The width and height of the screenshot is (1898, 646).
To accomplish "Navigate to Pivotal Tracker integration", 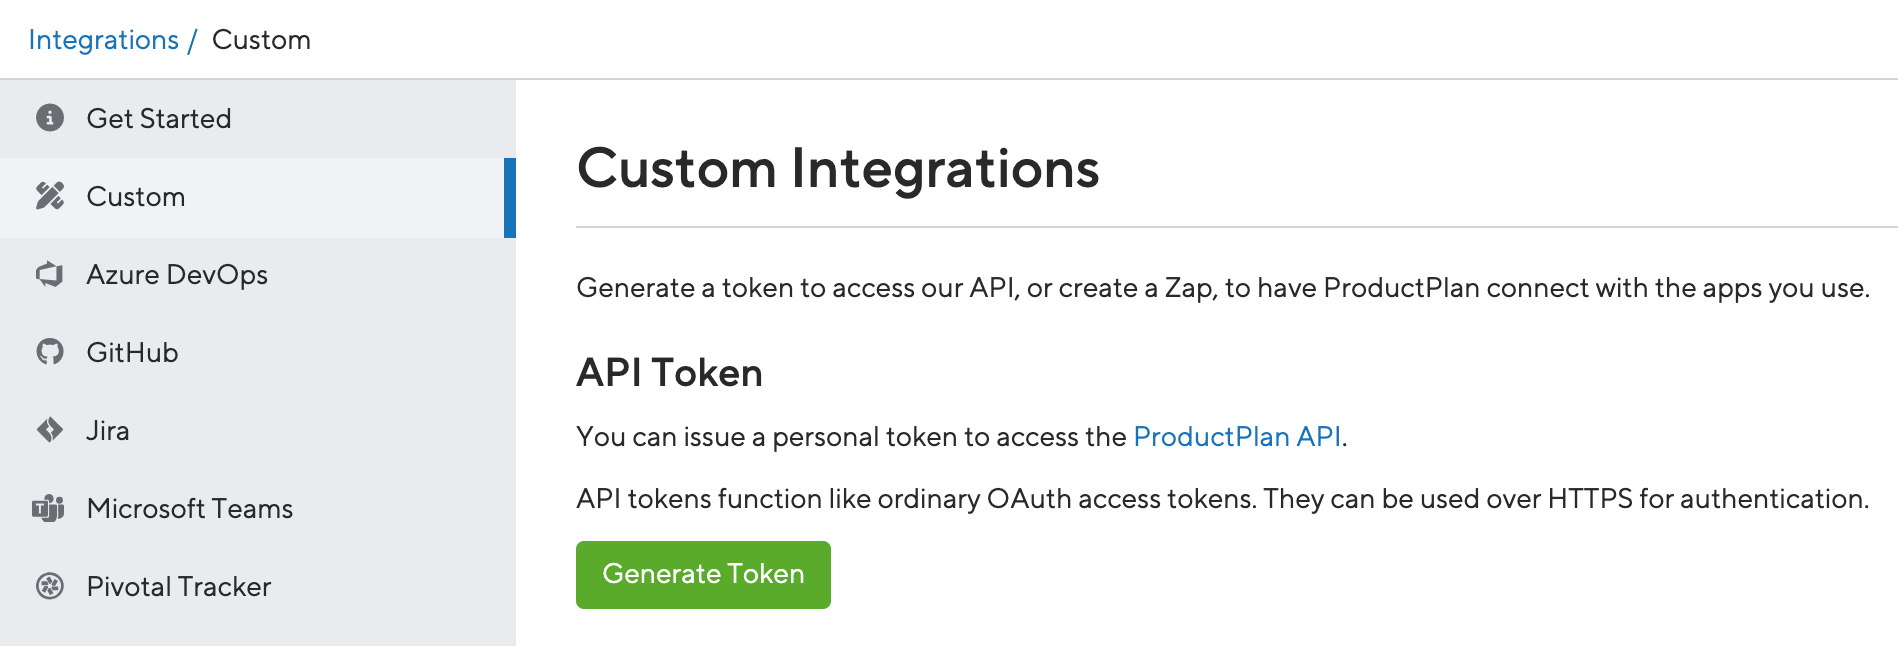I will tap(180, 586).
